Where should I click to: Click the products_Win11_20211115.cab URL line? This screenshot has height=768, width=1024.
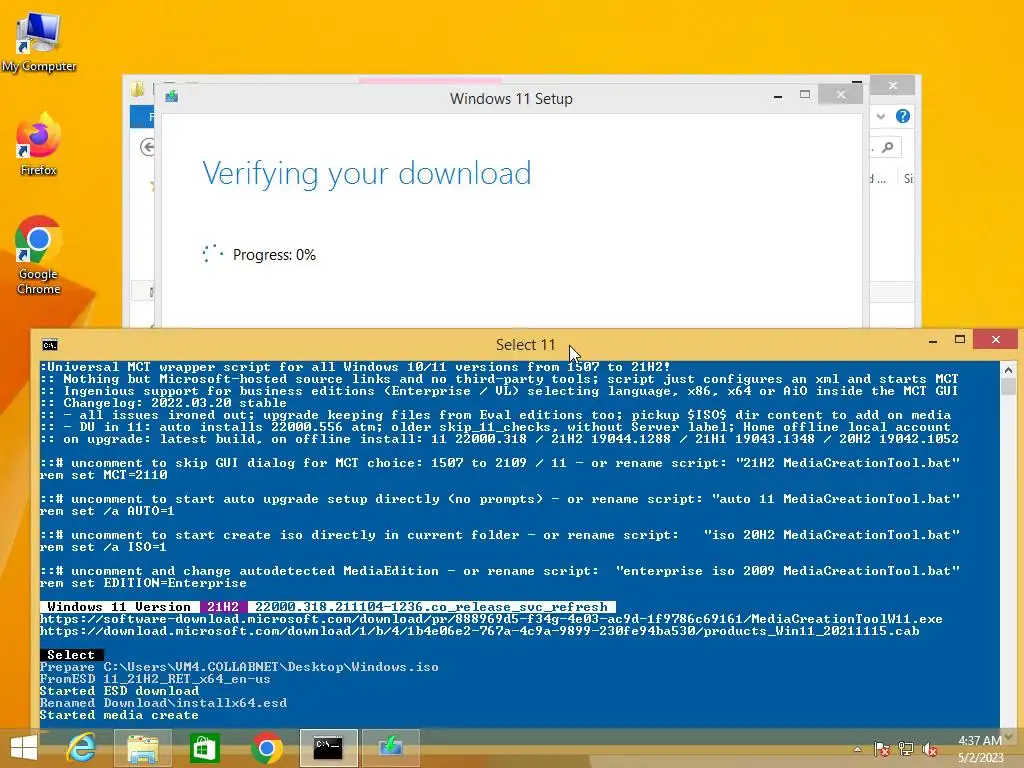click(479, 631)
